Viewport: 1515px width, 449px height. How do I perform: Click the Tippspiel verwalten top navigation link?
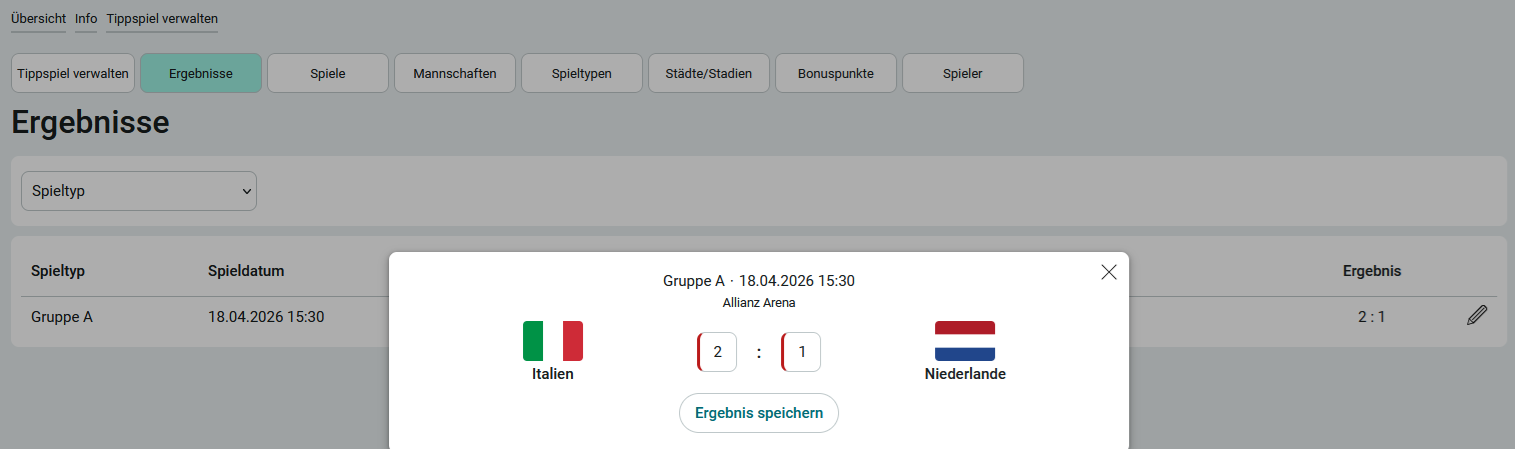(x=162, y=19)
